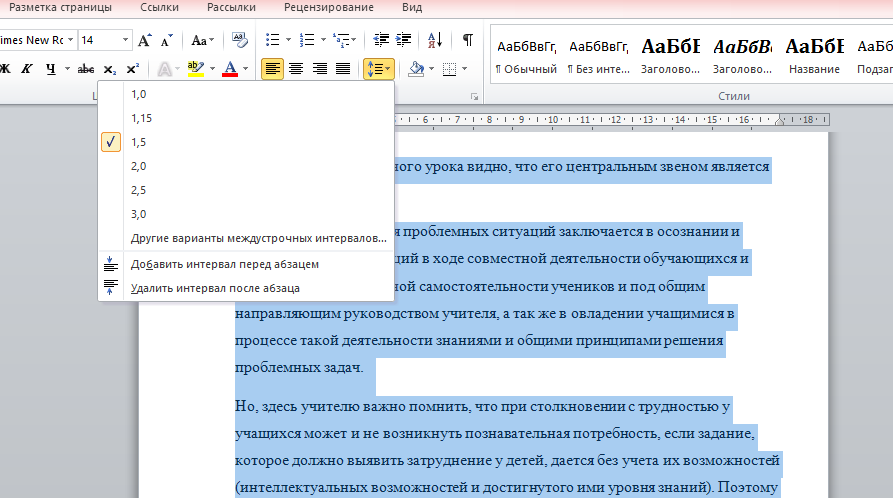Apply bulleted list formatting
This screenshot has height=498, width=893.
[271, 41]
